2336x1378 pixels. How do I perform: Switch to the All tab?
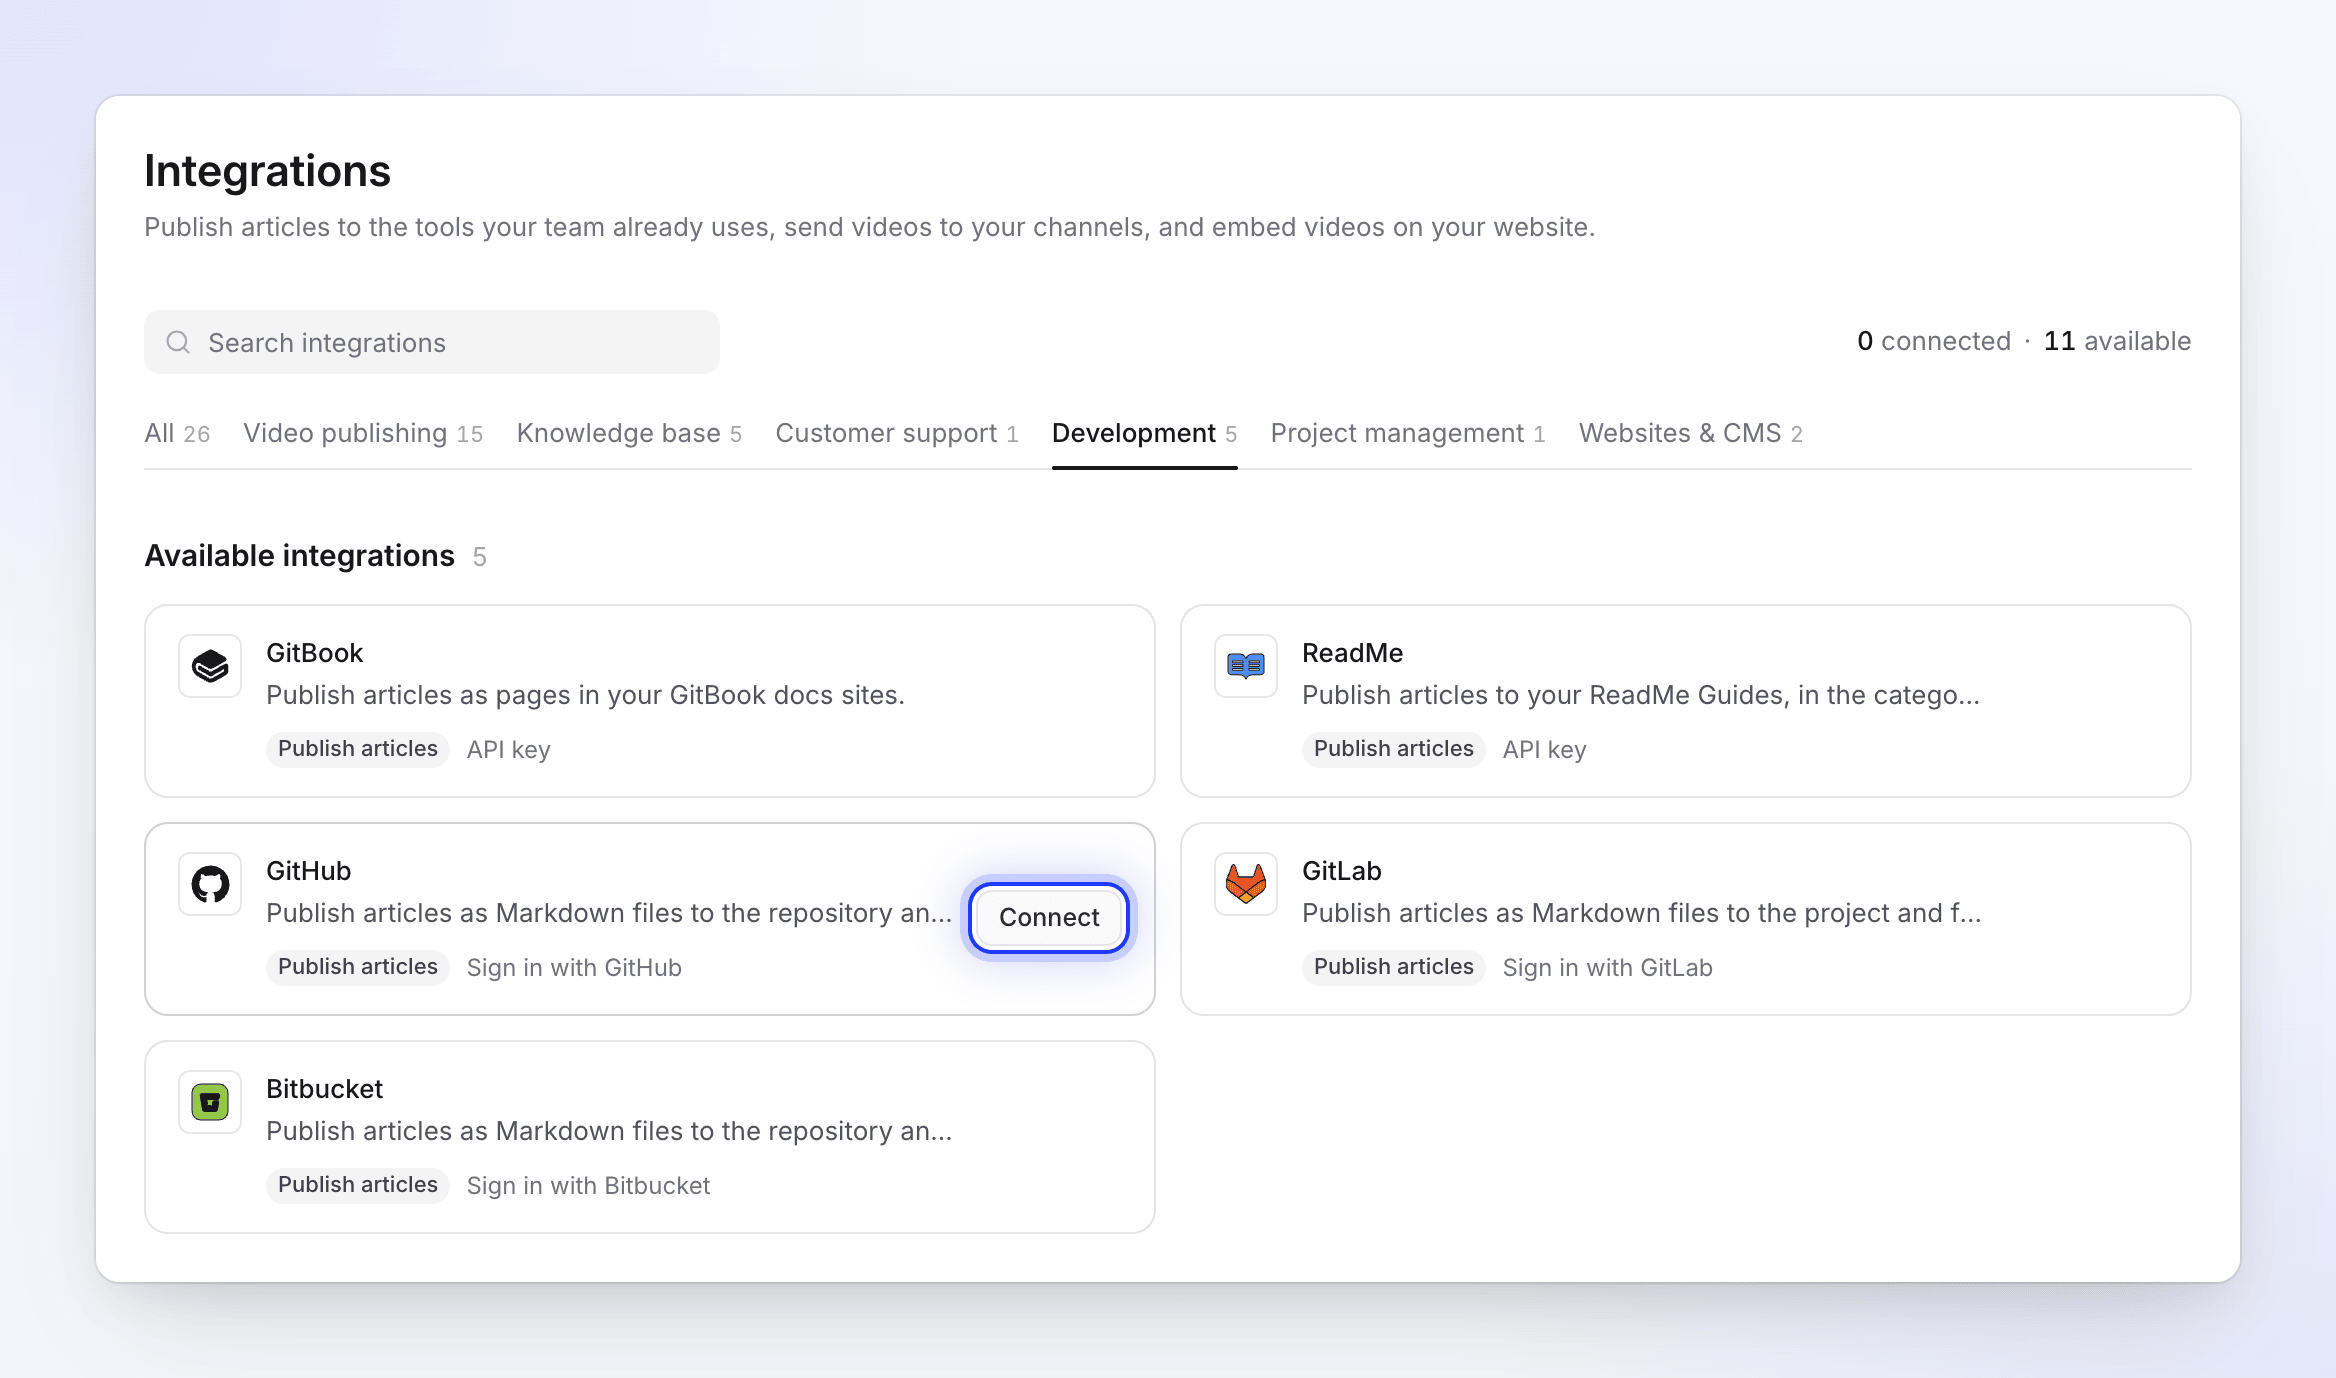[177, 433]
